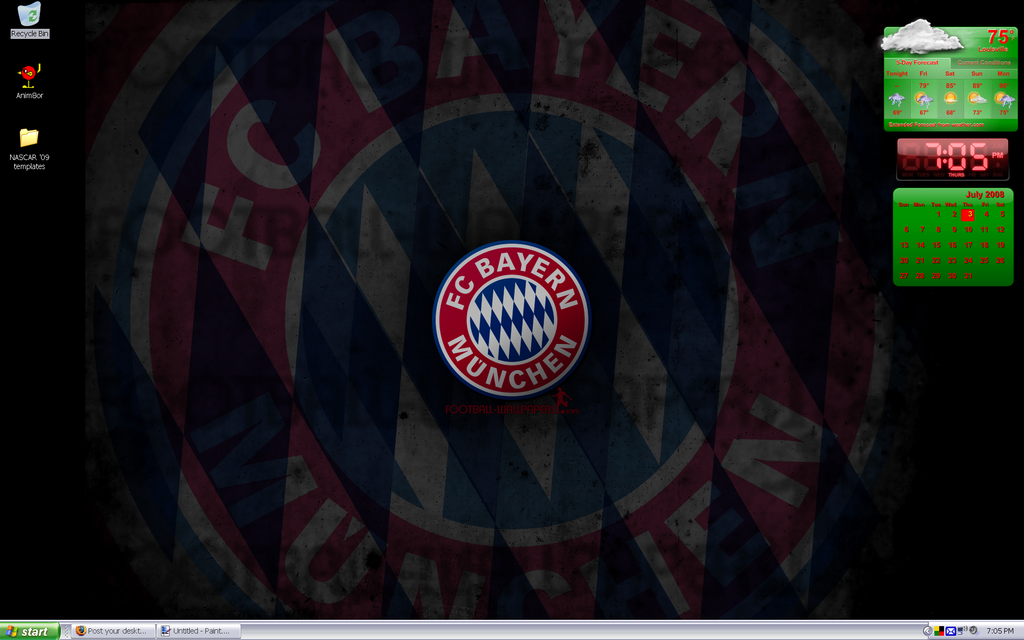Switch to the Current Conditions tab

[x=983, y=62]
